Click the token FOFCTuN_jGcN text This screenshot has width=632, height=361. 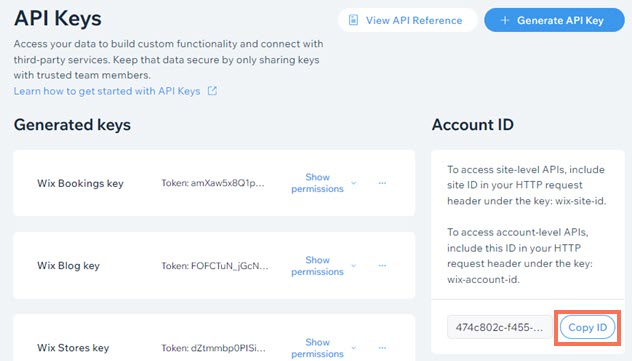tap(215, 266)
